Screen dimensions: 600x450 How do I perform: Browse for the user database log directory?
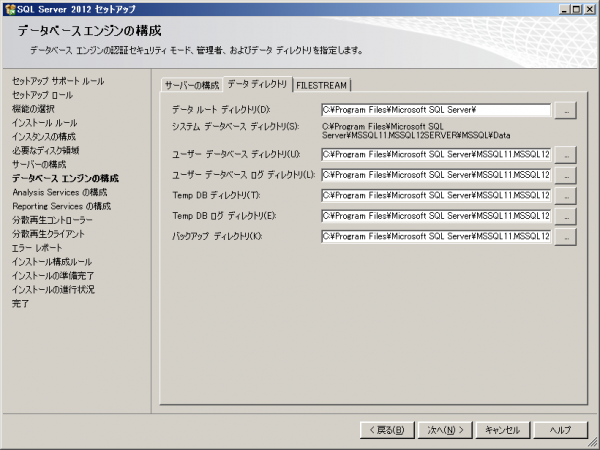566,176
